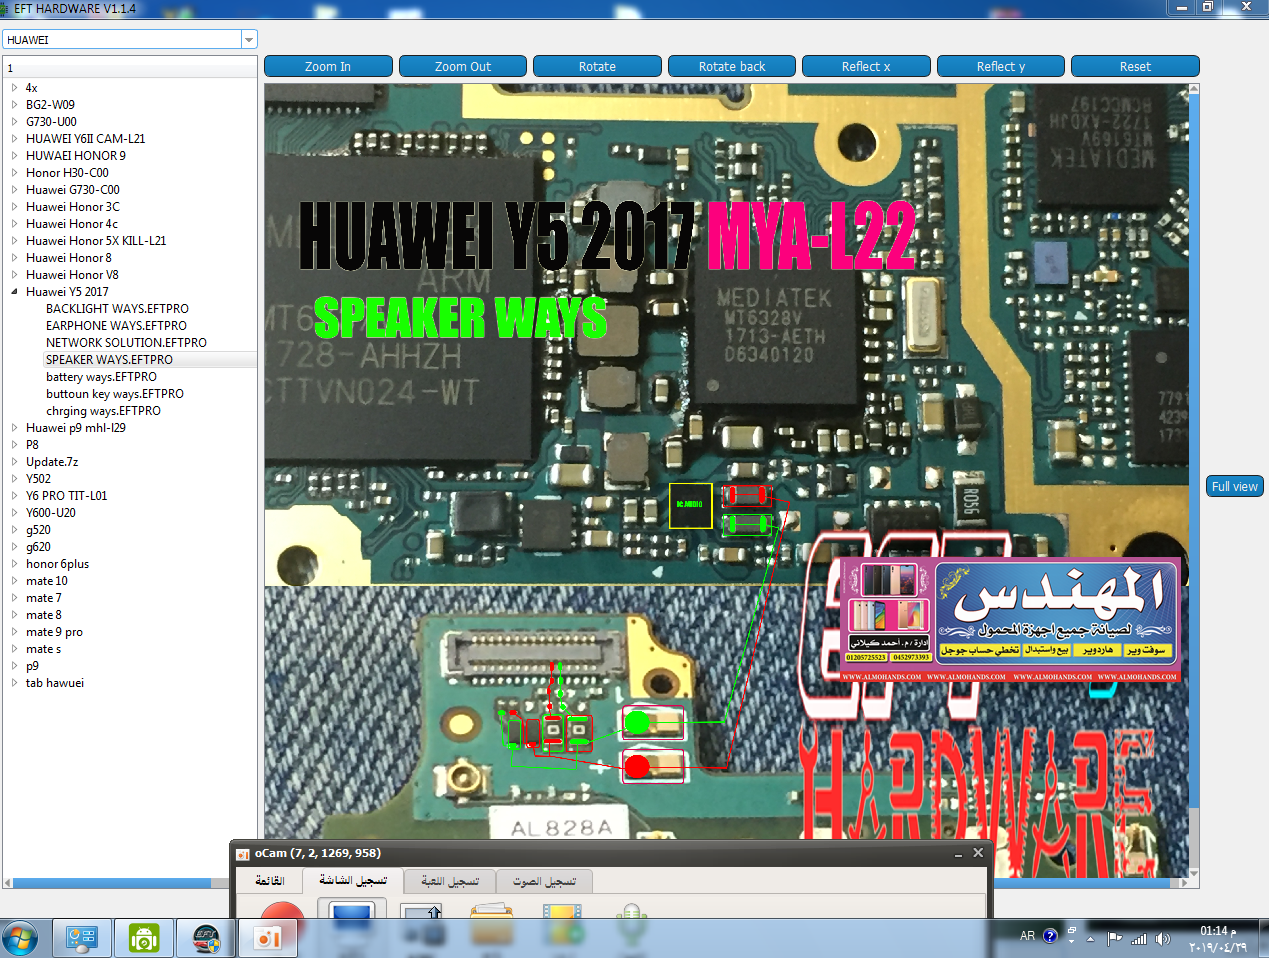Viewport: 1269px width, 958px height.
Task: Collapse the Huawei Y5 2017 node
Action: [14, 292]
